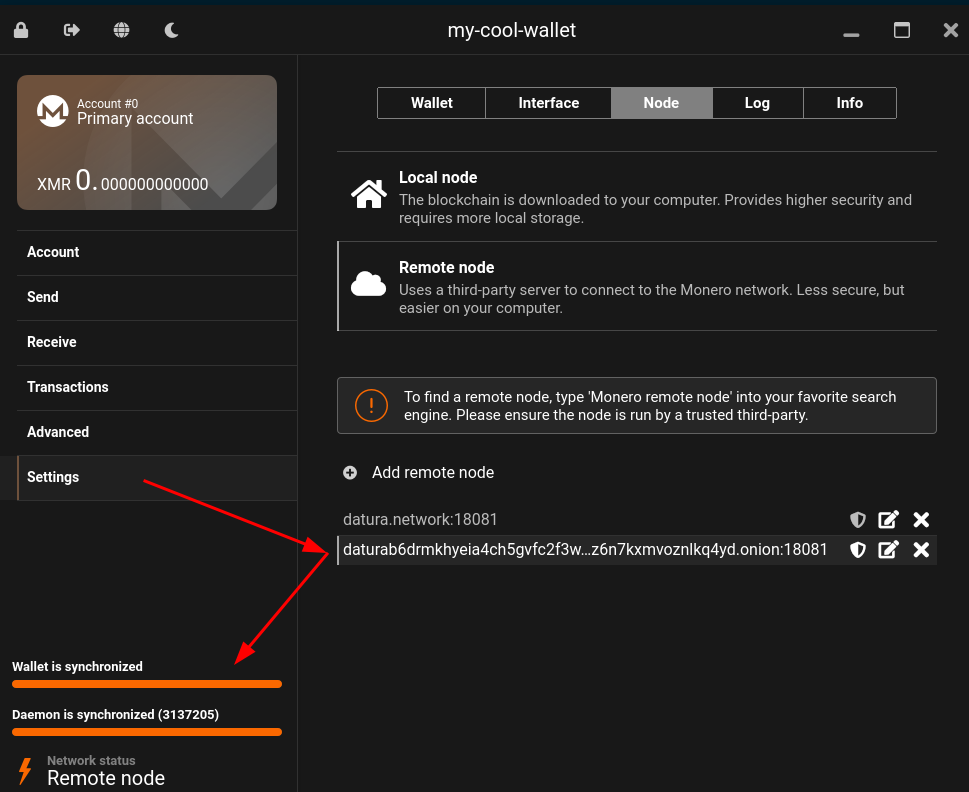Edit the datura.network:18081 node
969x792 pixels.
[889, 520]
